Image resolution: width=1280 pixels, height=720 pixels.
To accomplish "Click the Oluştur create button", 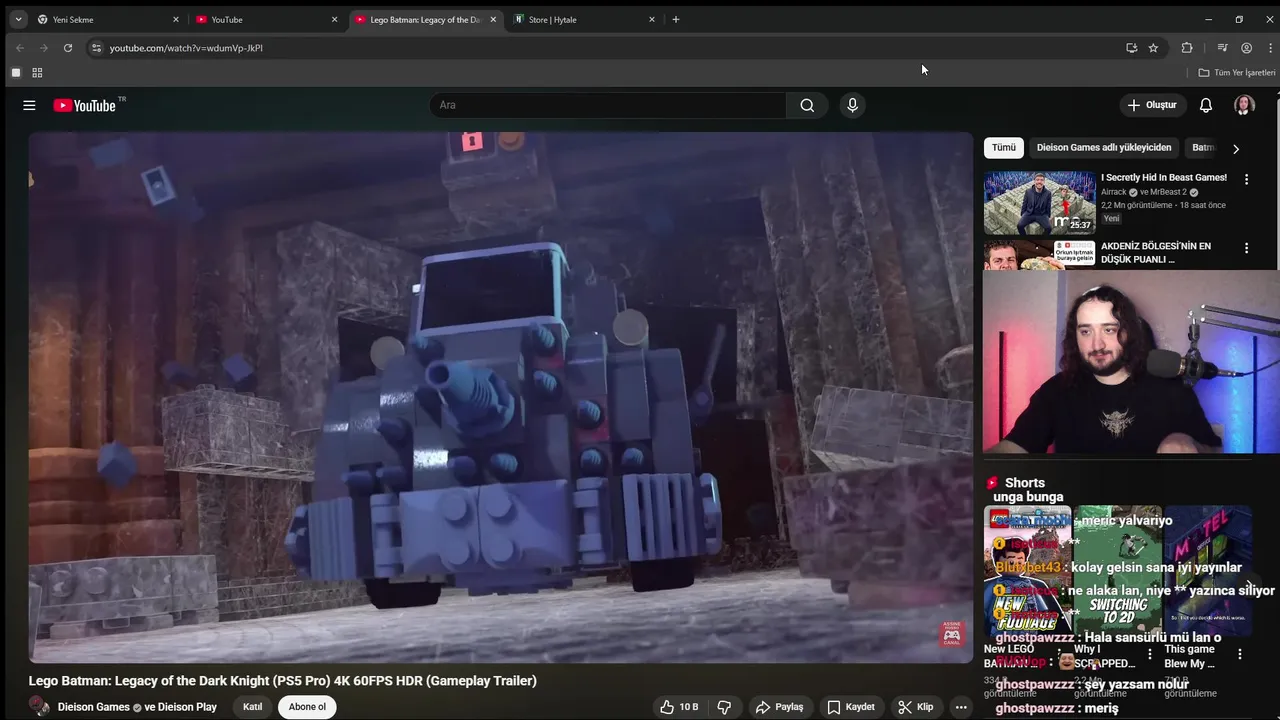I will pyautogui.click(x=1152, y=105).
